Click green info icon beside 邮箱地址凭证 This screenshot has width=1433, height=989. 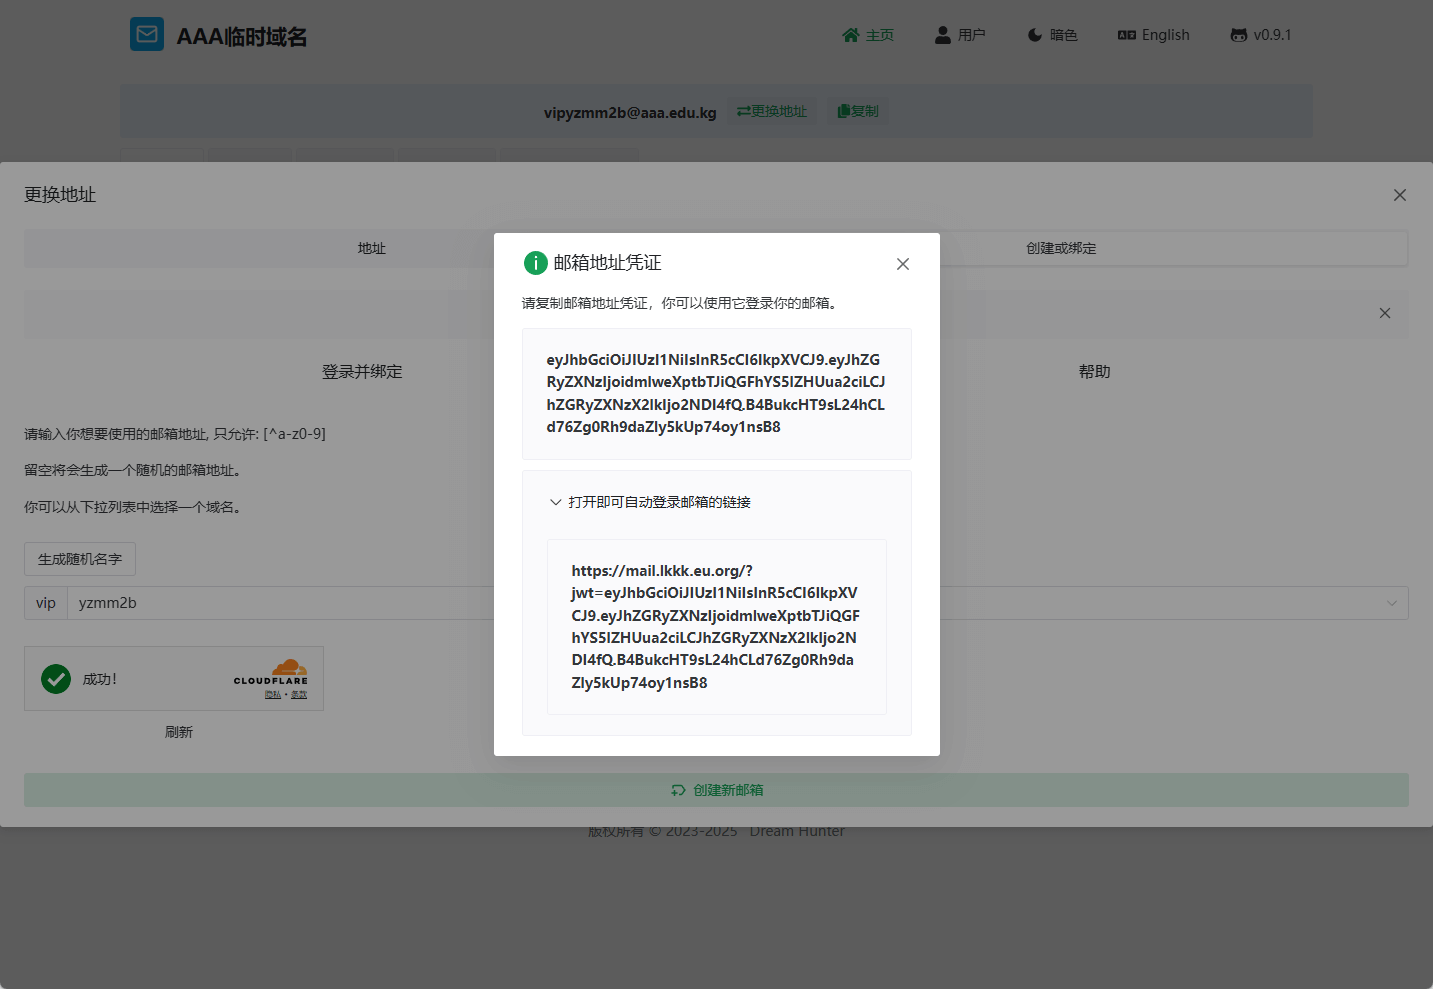pos(536,263)
